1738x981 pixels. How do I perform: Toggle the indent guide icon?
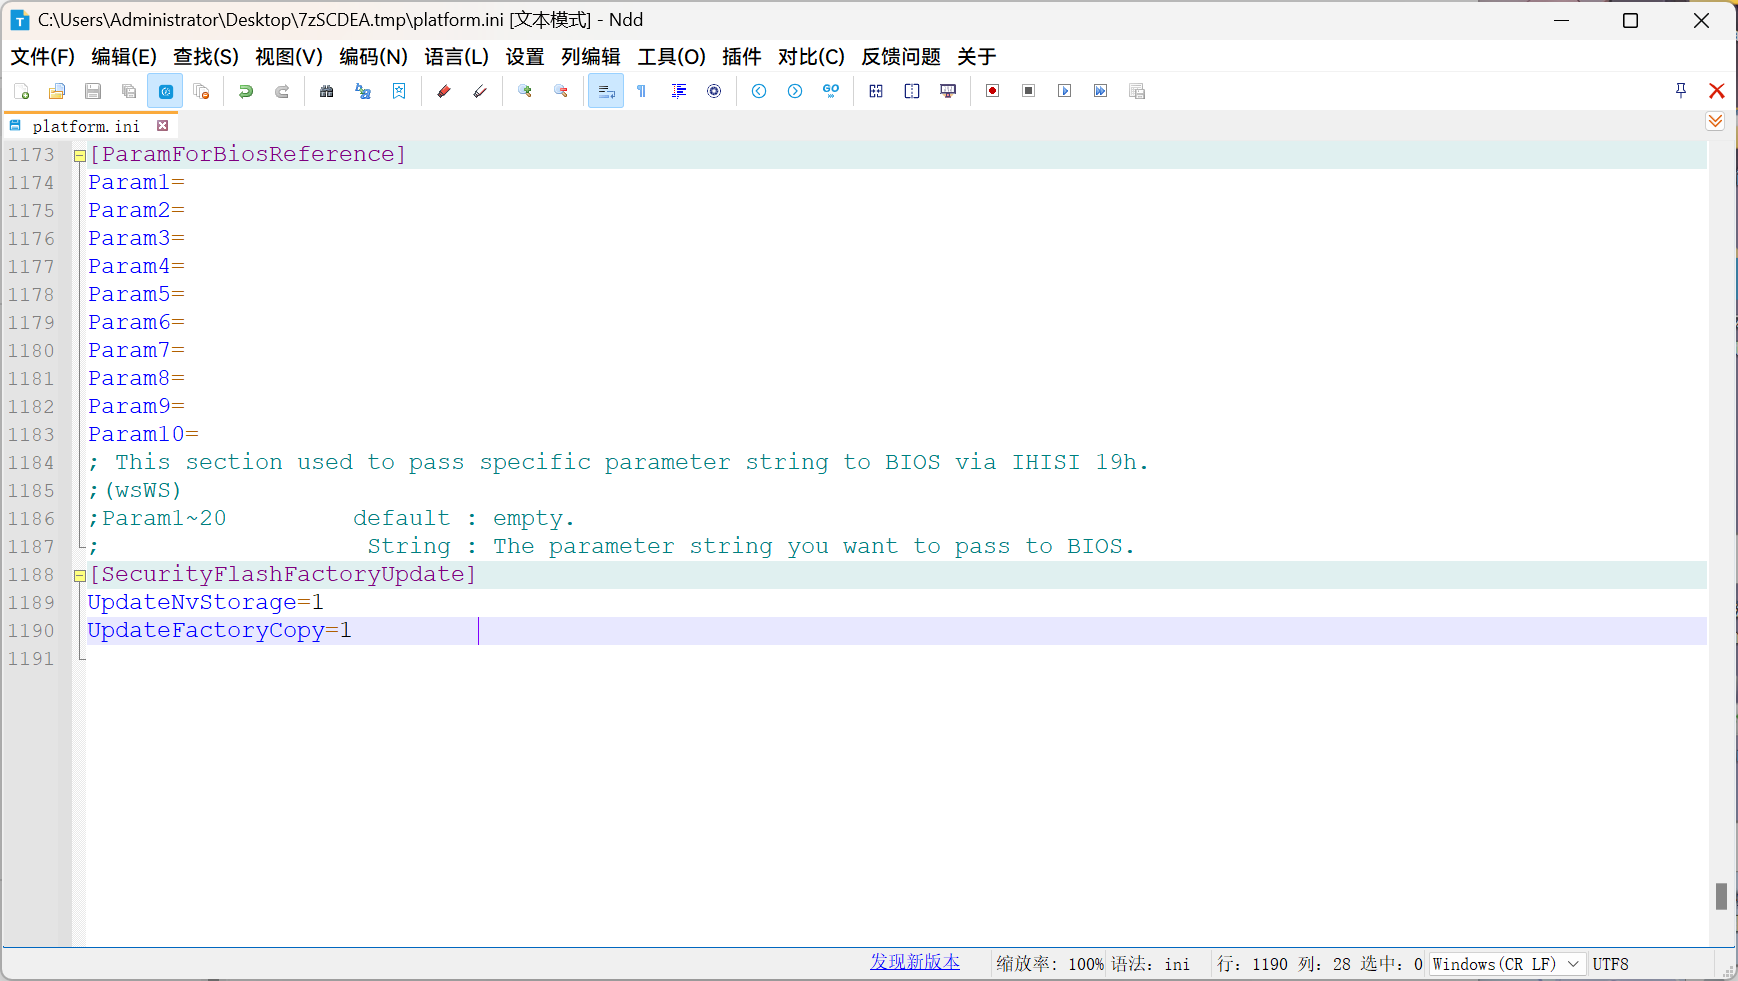click(678, 91)
